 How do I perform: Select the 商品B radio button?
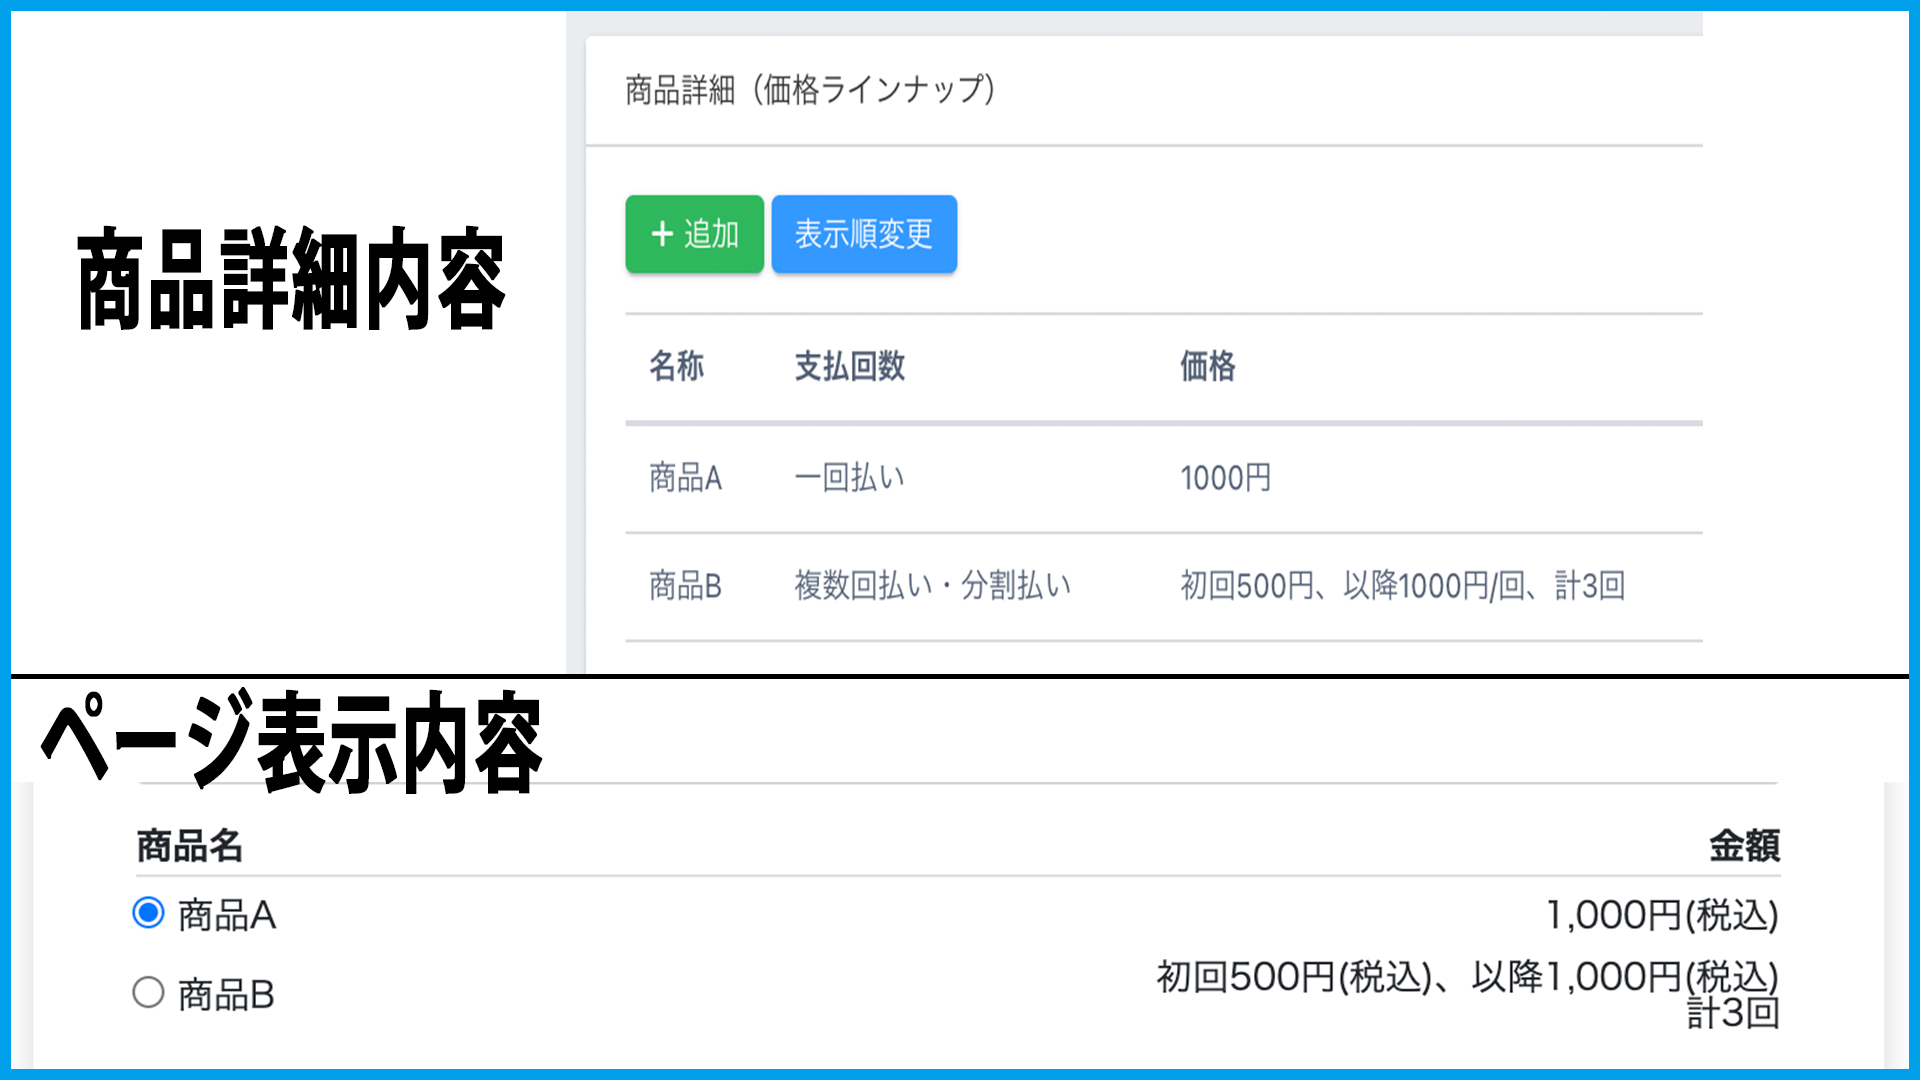pyautogui.click(x=148, y=993)
